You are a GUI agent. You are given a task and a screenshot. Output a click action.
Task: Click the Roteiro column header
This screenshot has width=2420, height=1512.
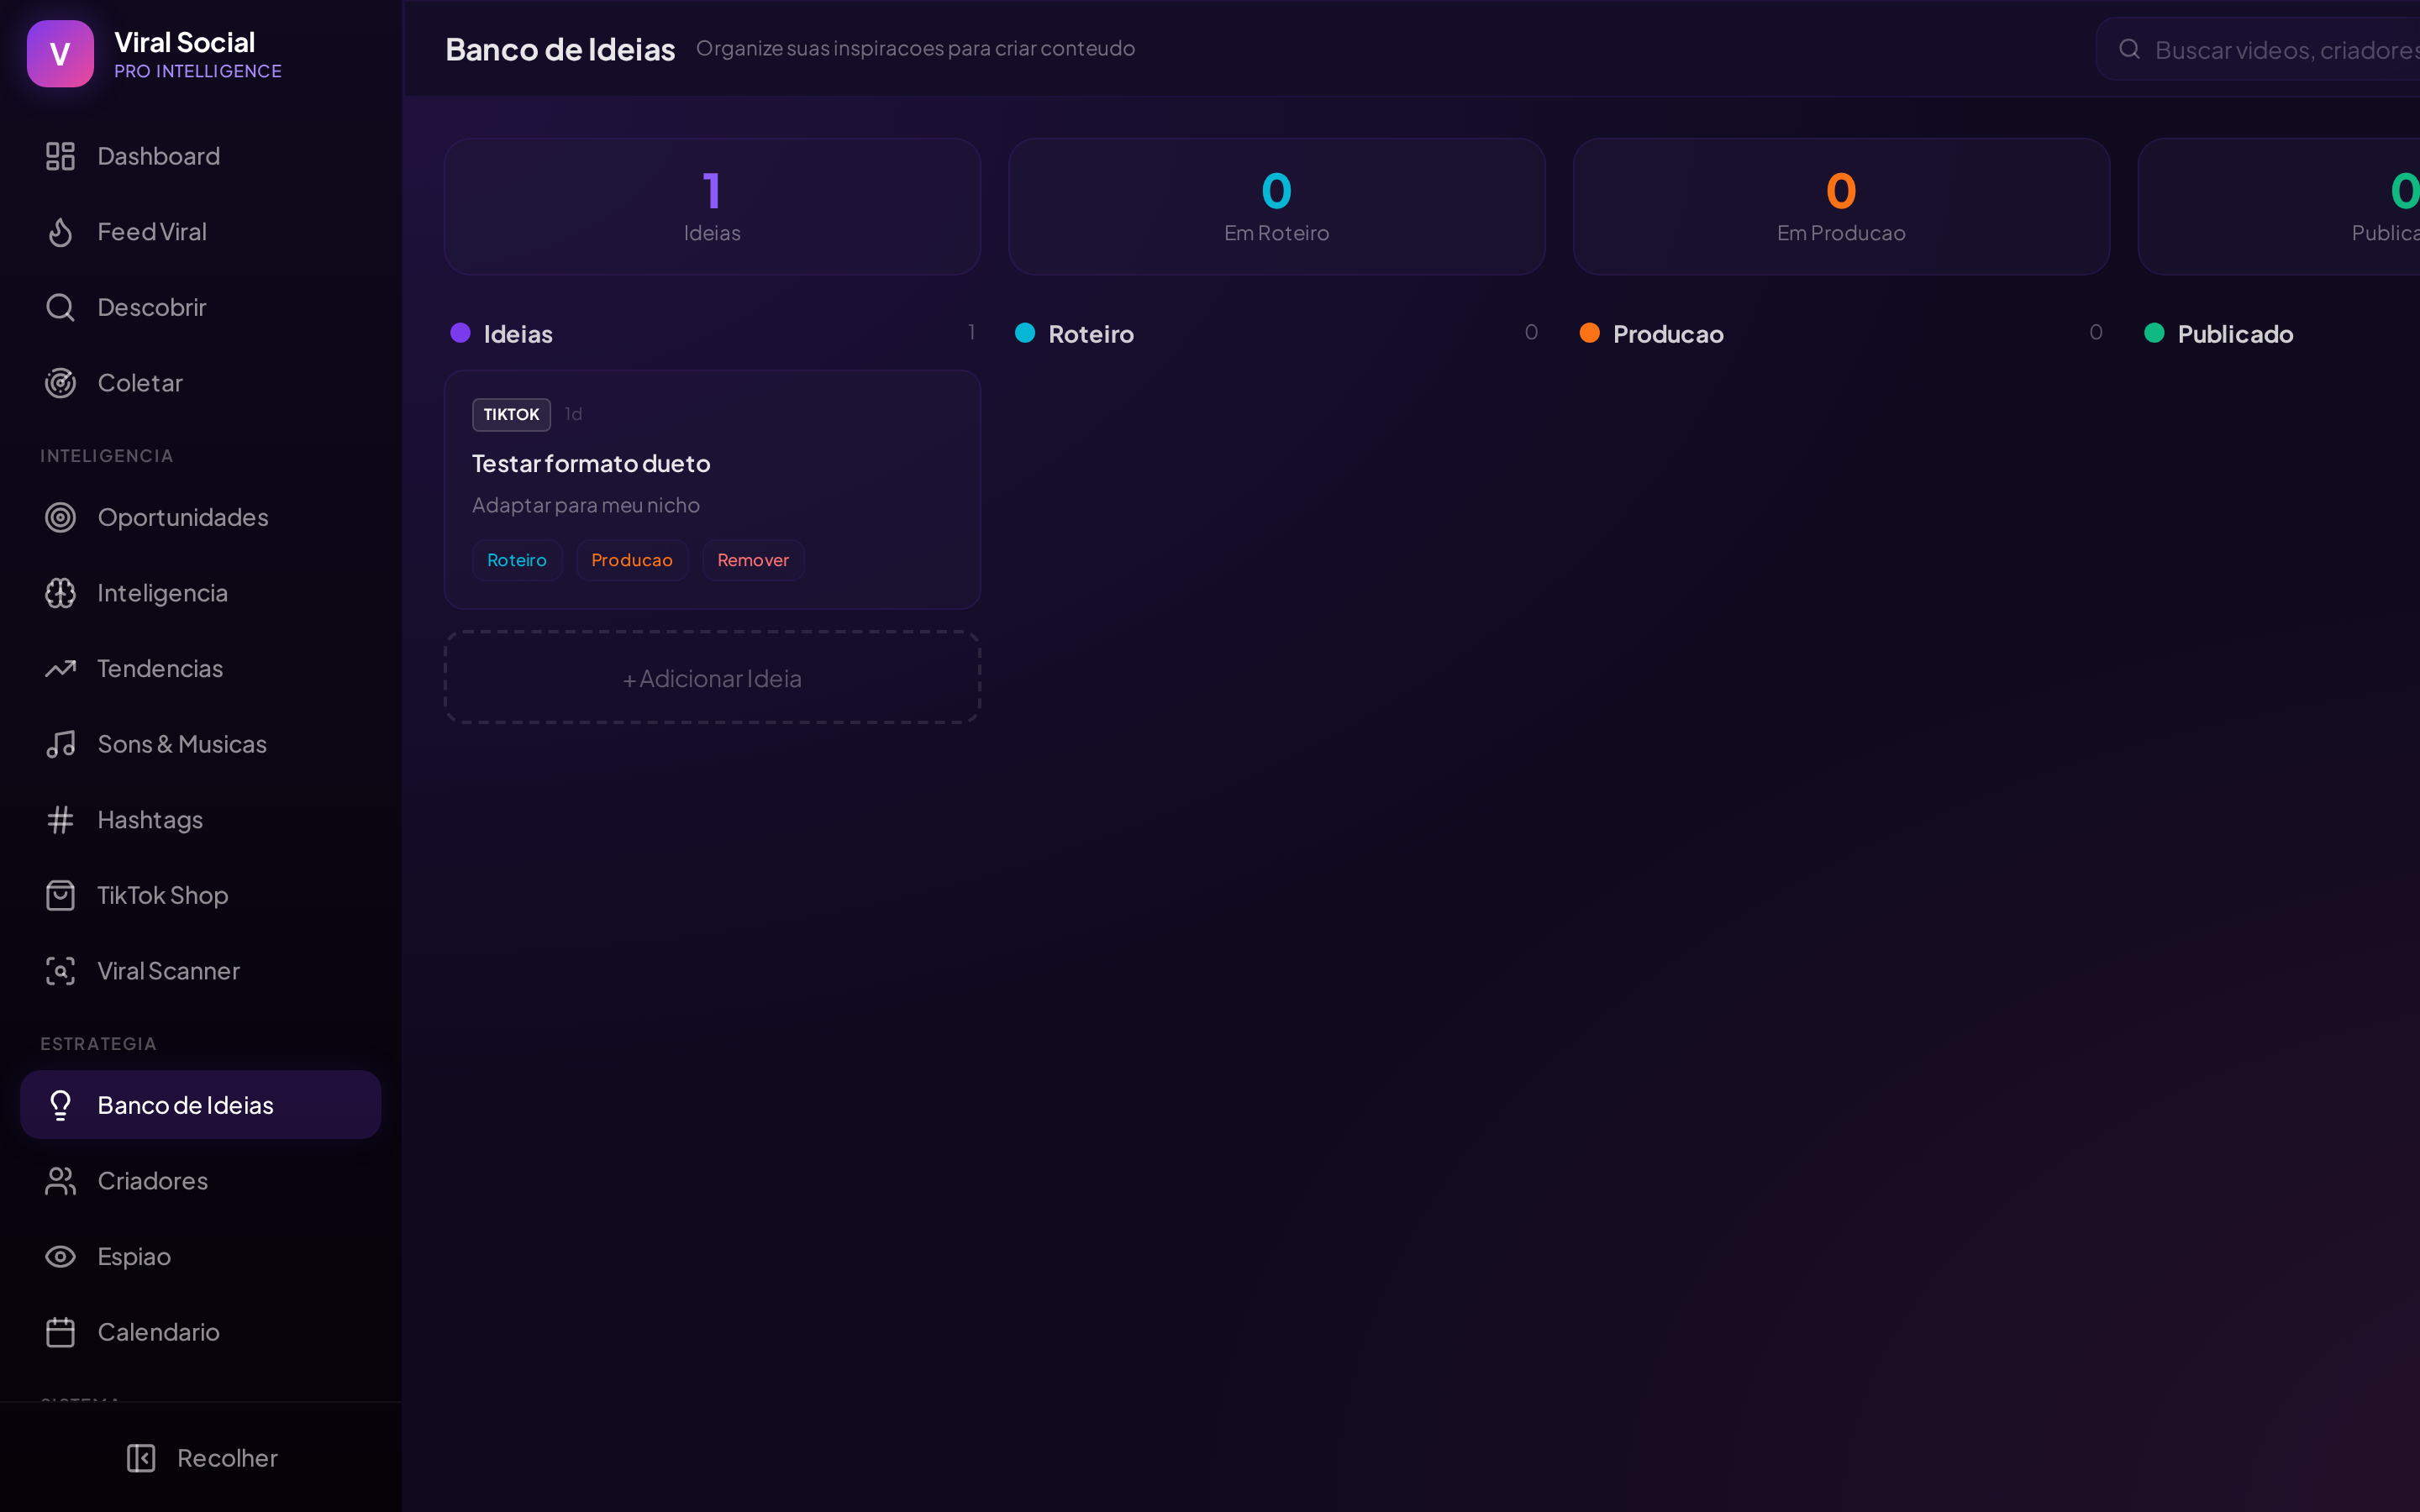pyautogui.click(x=1091, y=334)
